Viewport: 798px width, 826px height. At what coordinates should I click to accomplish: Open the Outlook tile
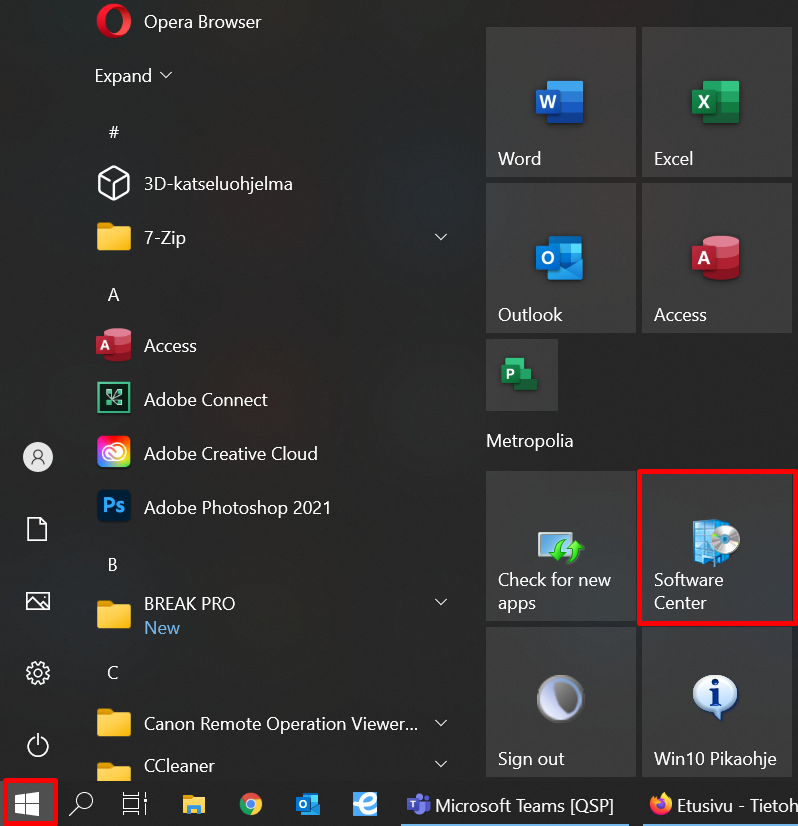(560, 258)
